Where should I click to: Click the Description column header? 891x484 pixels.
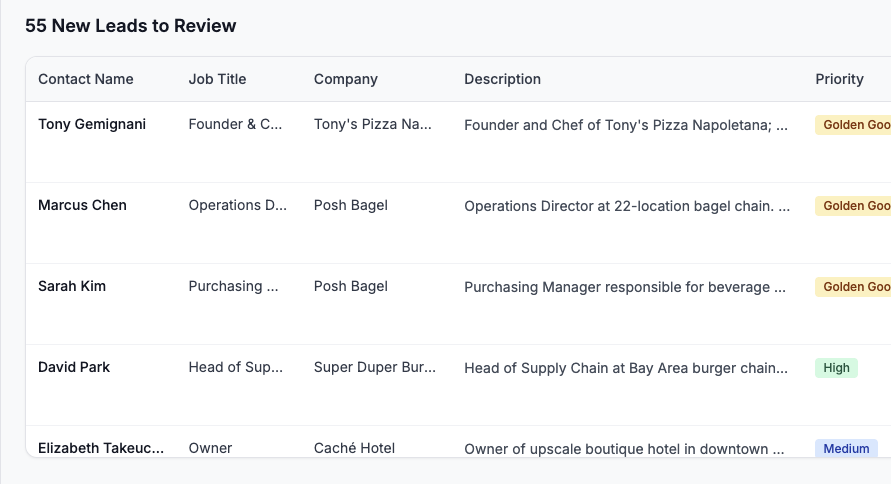[x=502, y=79]
